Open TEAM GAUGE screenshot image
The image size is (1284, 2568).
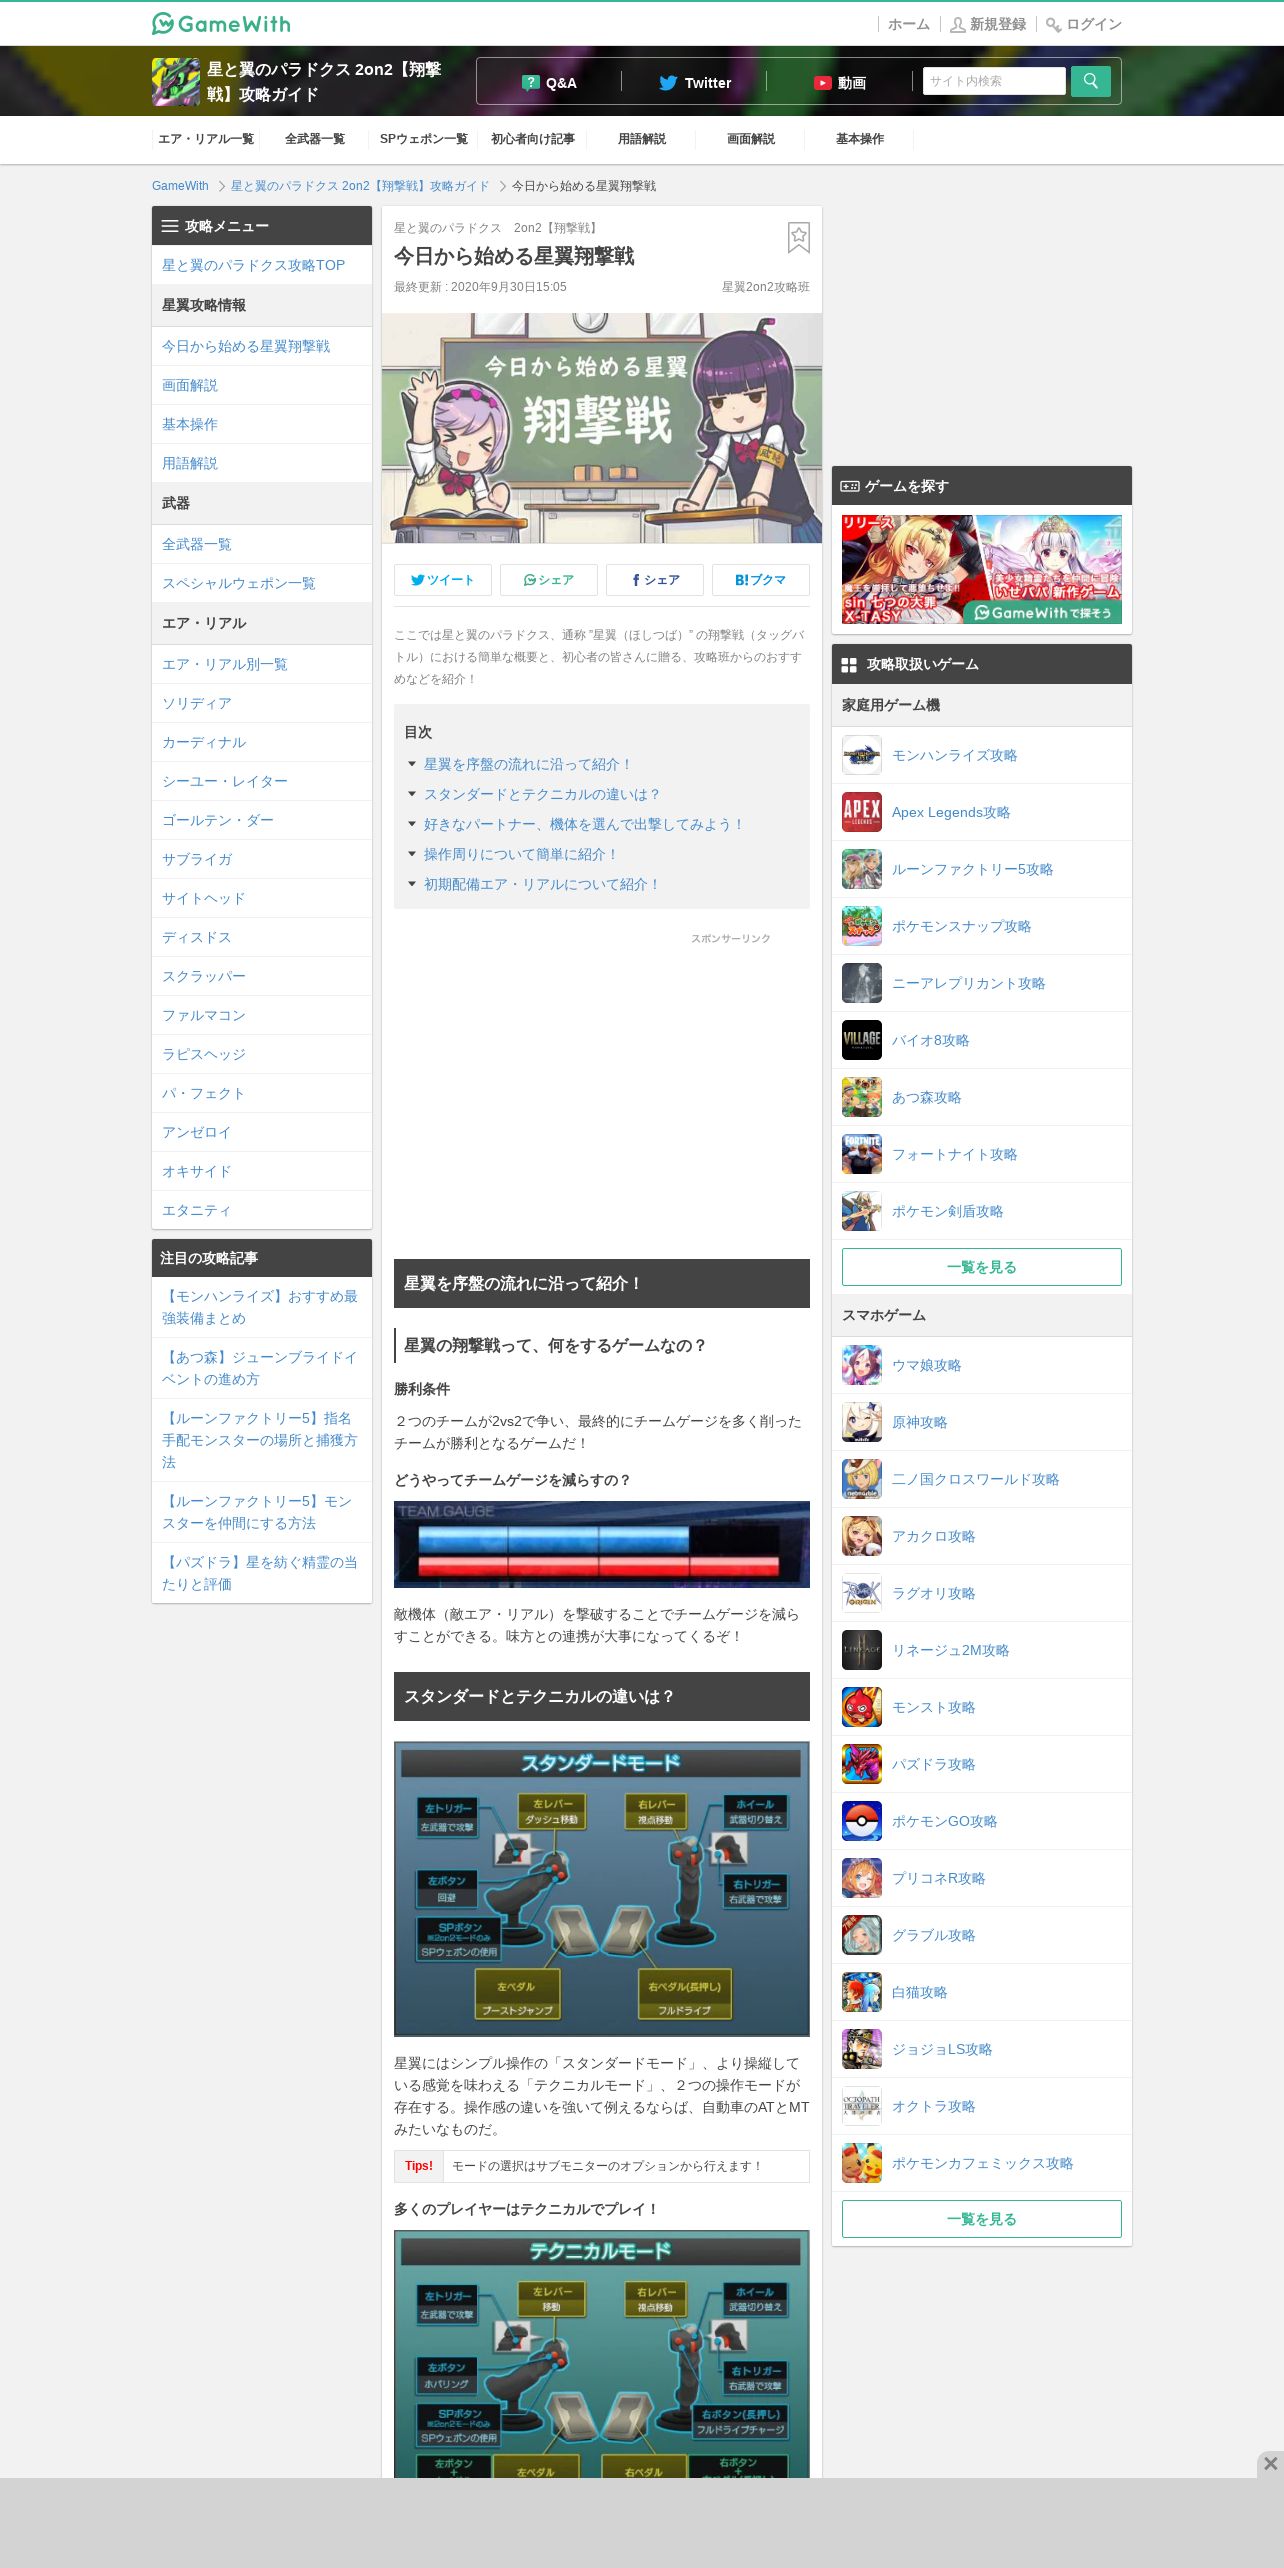tap(602, 1544)
